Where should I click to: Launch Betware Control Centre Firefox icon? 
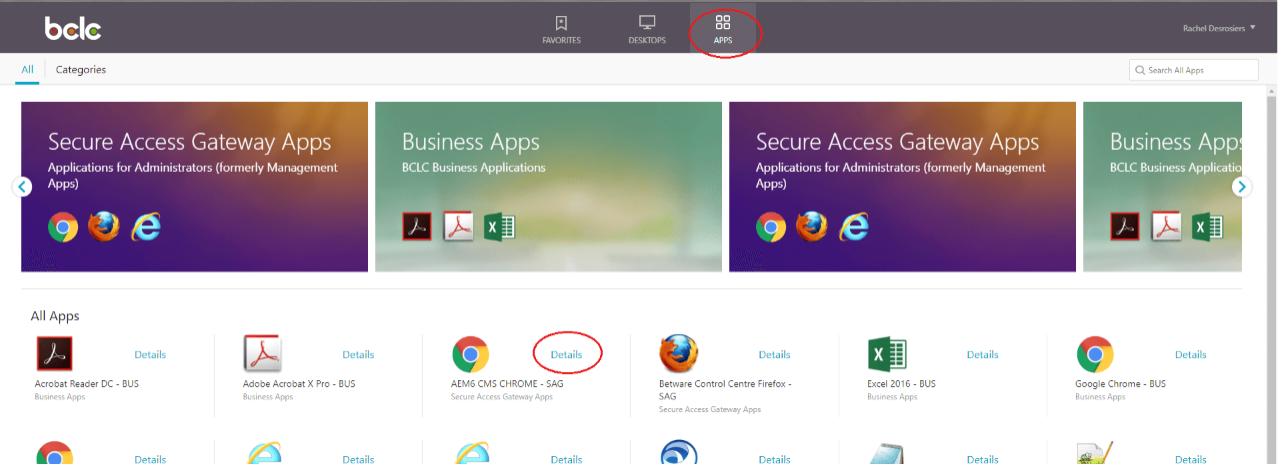(x=679, y=354)
